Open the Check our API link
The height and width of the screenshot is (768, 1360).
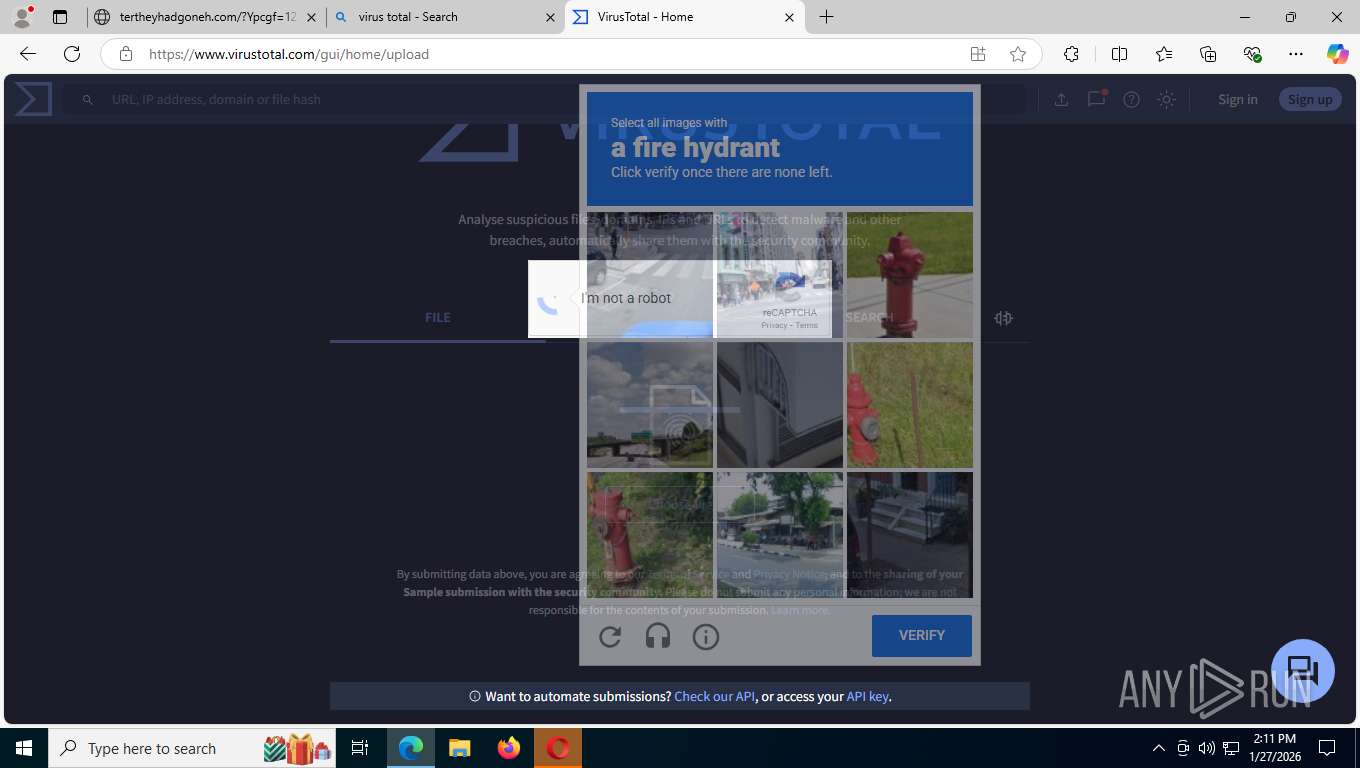pos(714,696)
